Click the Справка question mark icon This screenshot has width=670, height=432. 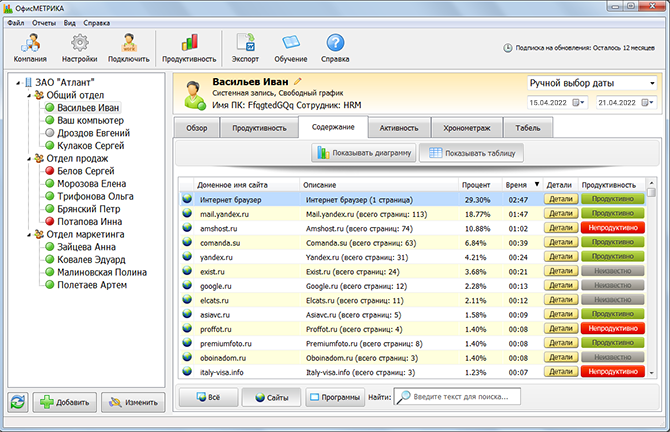(x=335, y=47)
